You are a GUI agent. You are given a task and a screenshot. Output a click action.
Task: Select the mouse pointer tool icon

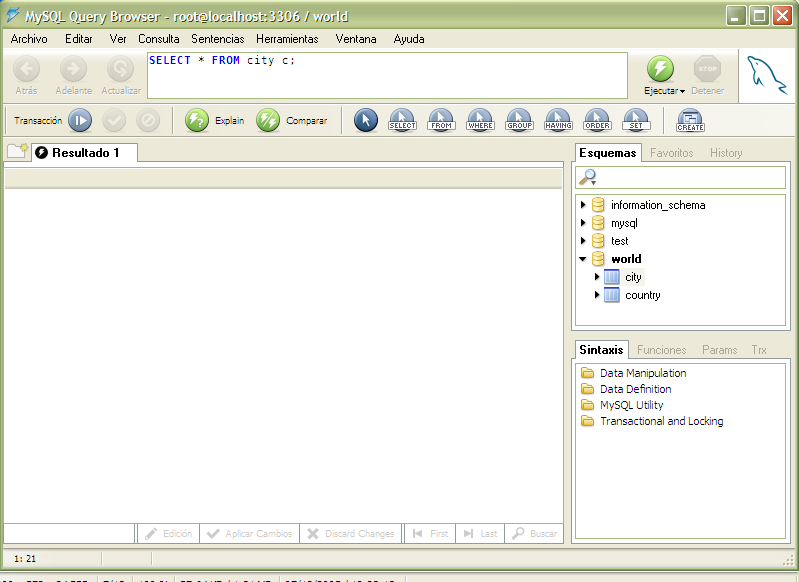pos(366,120)
